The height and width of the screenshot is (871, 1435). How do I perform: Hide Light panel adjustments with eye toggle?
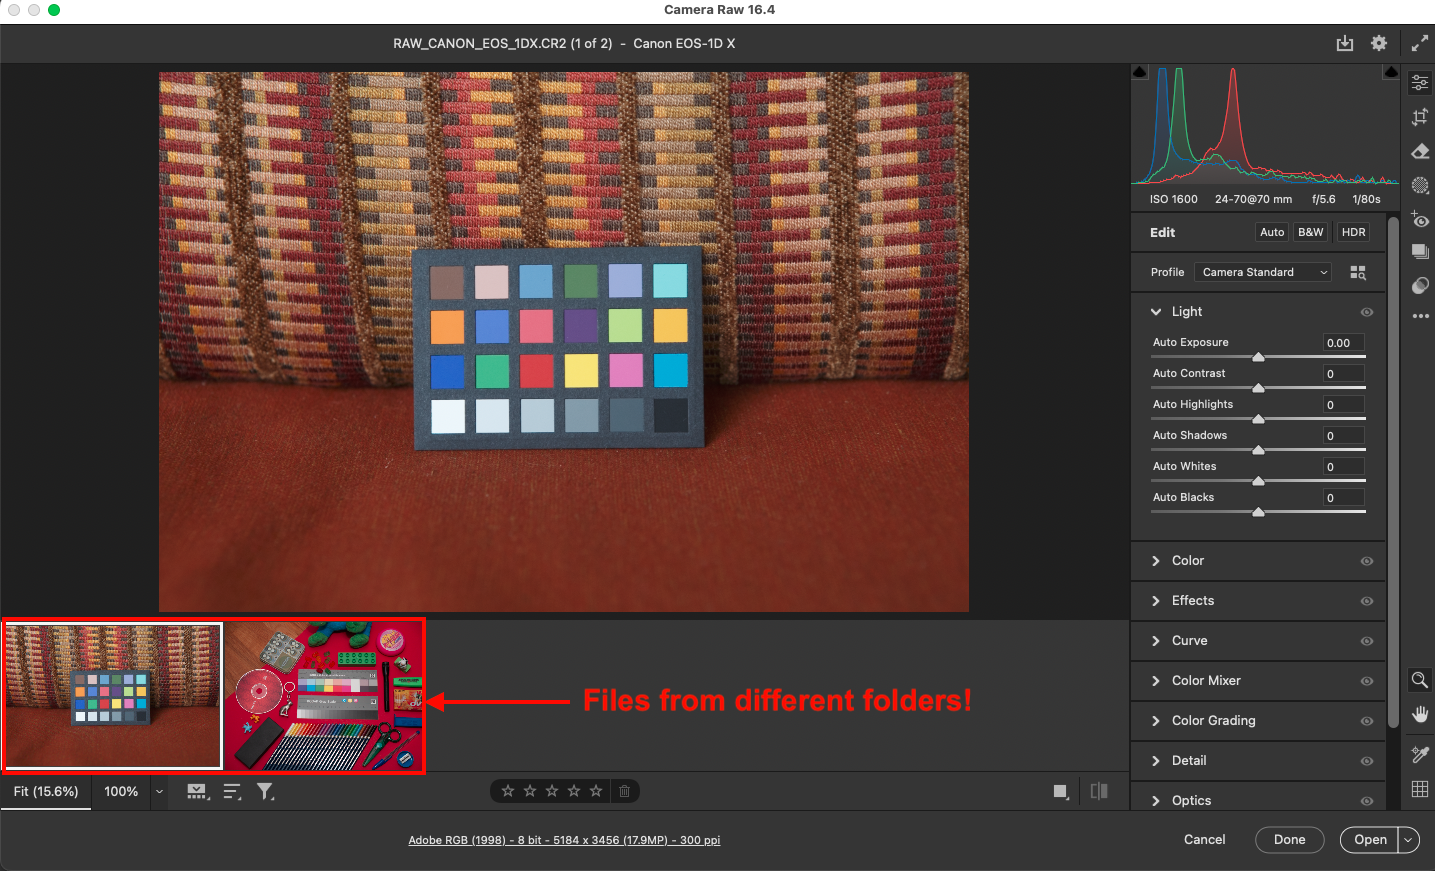[1366, 311]
